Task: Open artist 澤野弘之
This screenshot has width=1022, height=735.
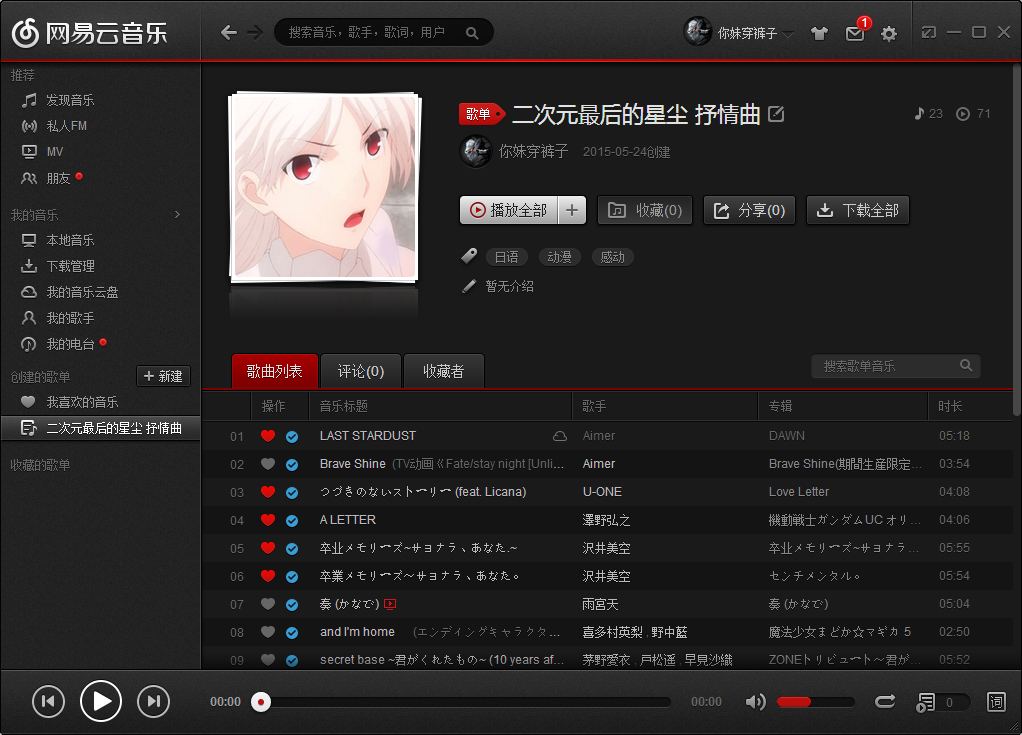Action: pyautogui.click(x=606, y=520)
